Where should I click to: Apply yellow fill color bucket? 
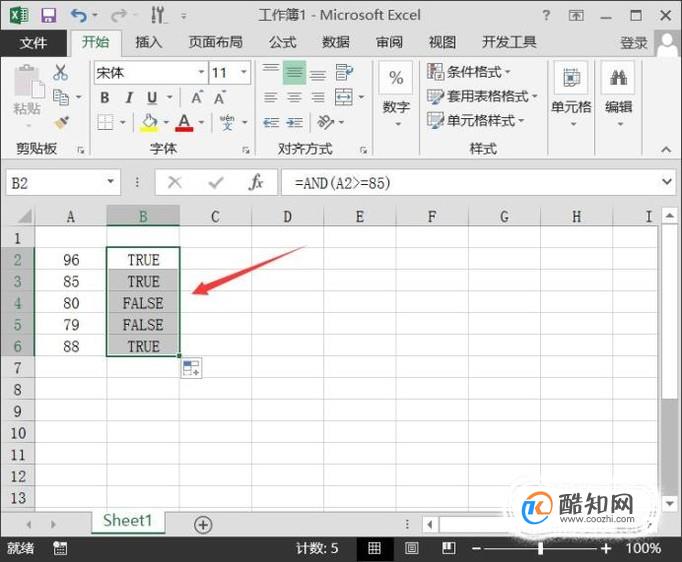pyautogui.click(x=149, y=122)
